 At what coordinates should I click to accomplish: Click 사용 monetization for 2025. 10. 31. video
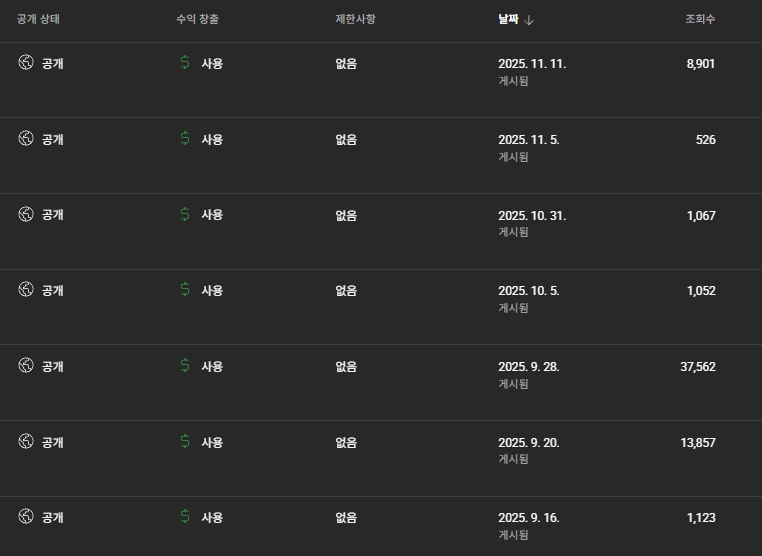[212, 214]
